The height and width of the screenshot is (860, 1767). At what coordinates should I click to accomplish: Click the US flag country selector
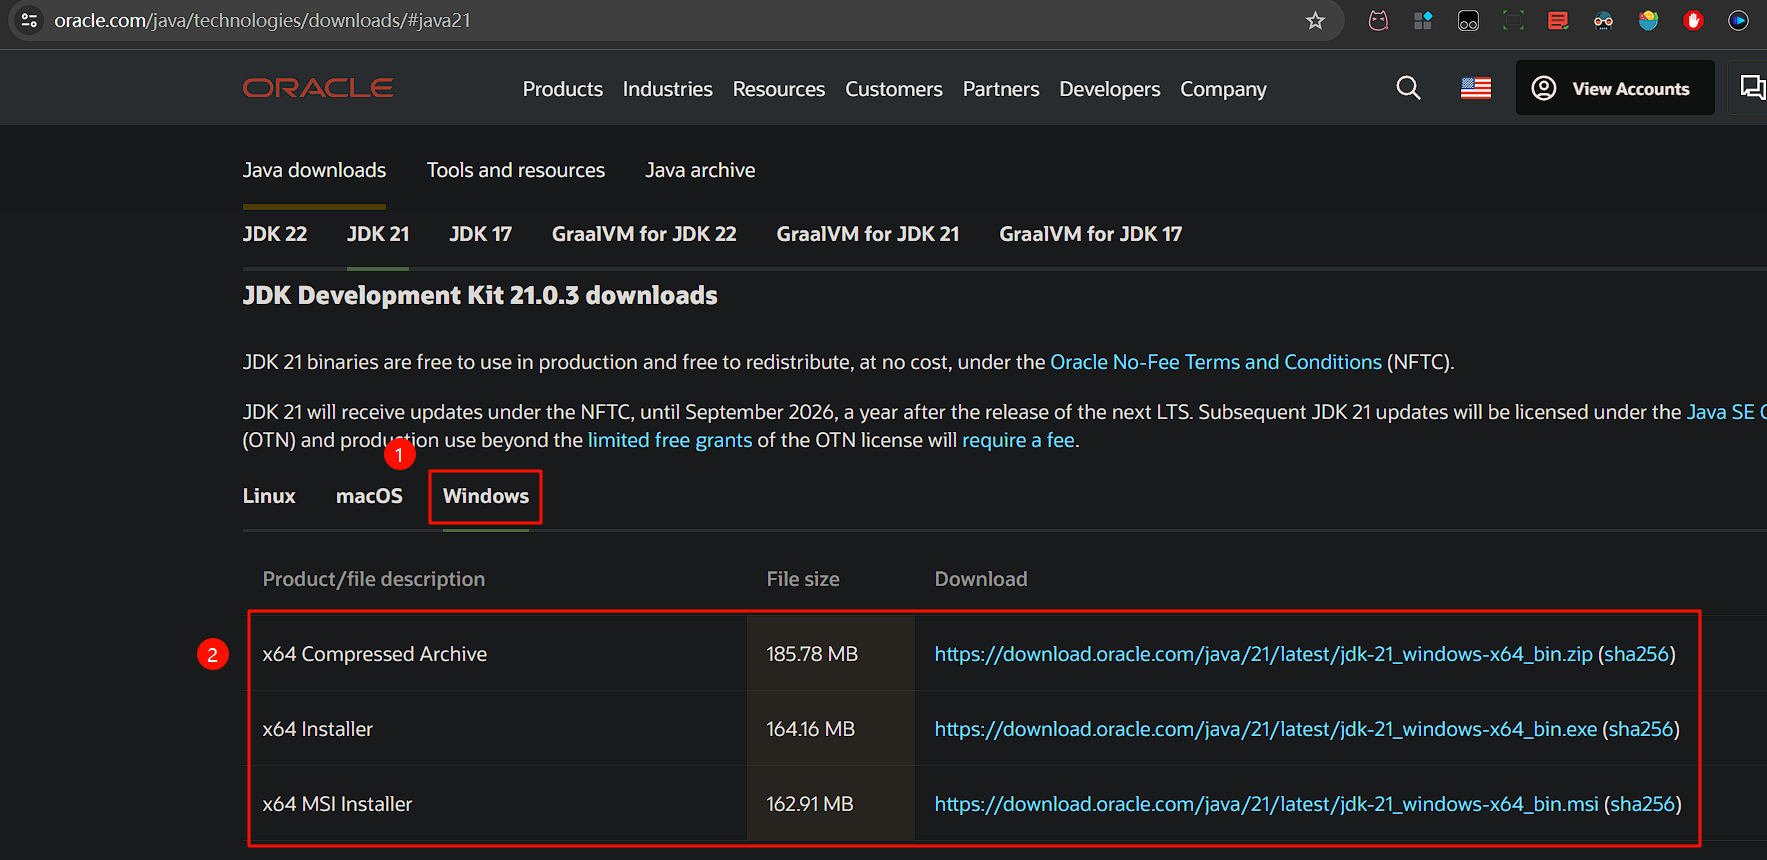(1475, 88)
